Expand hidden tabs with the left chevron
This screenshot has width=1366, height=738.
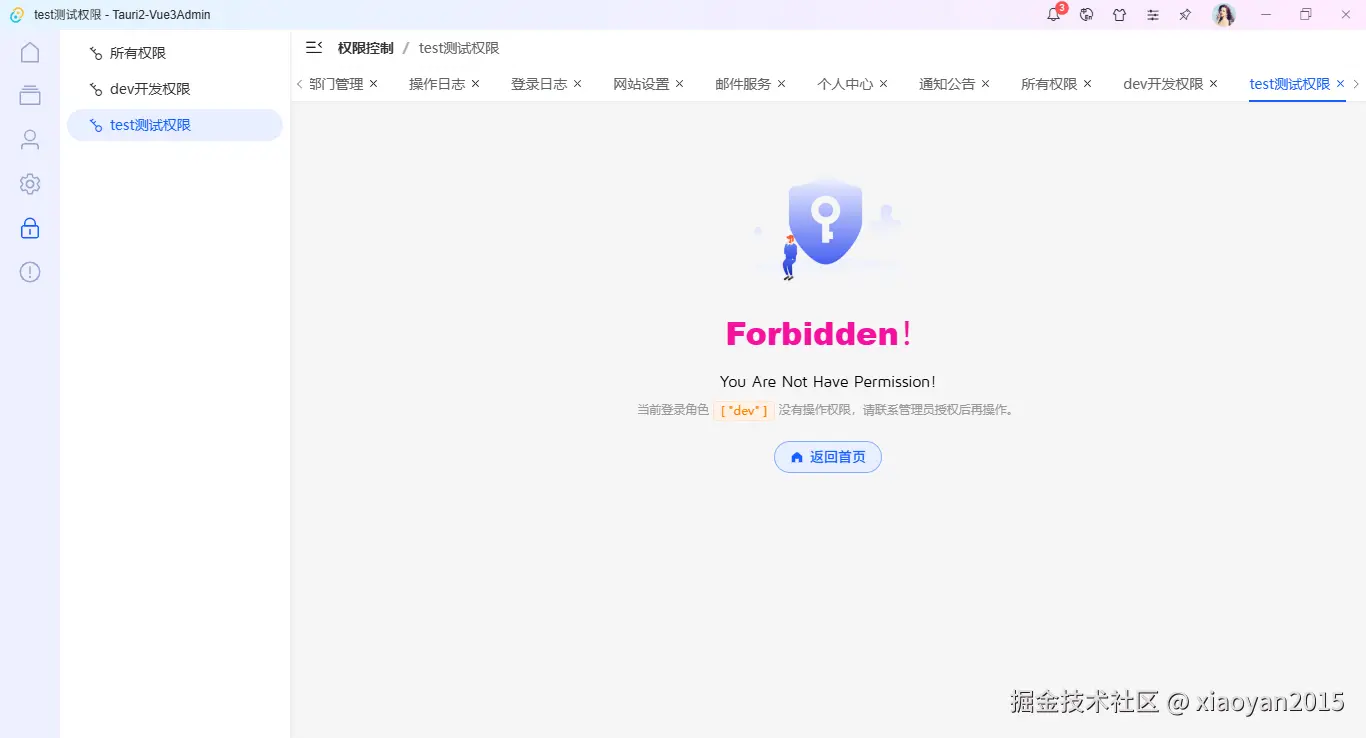298,84
